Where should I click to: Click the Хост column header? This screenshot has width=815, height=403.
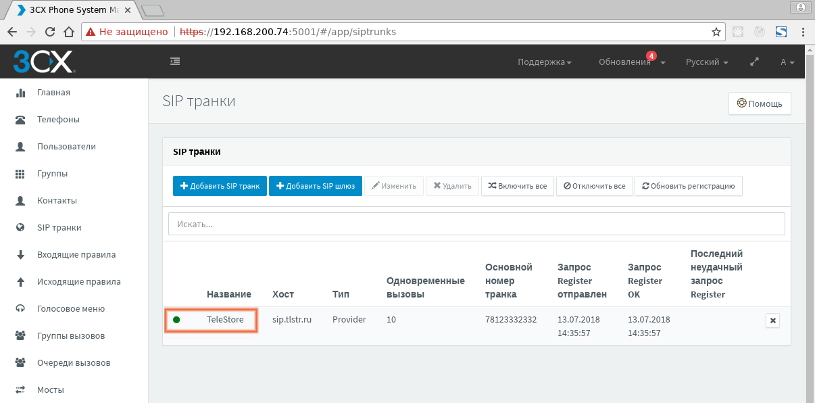pos(283,294)
